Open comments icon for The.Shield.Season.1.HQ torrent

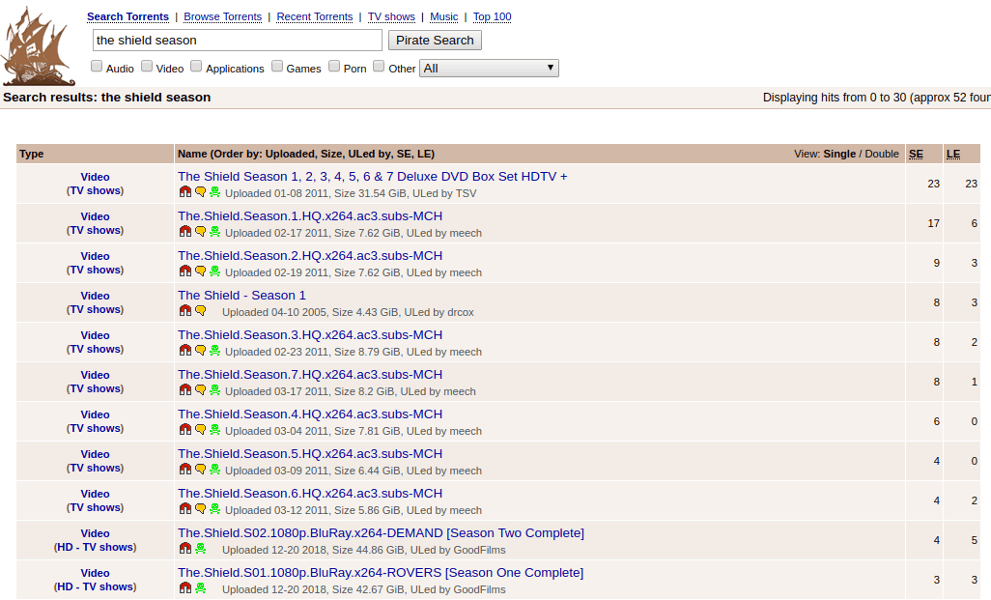(x=200, y=231)
